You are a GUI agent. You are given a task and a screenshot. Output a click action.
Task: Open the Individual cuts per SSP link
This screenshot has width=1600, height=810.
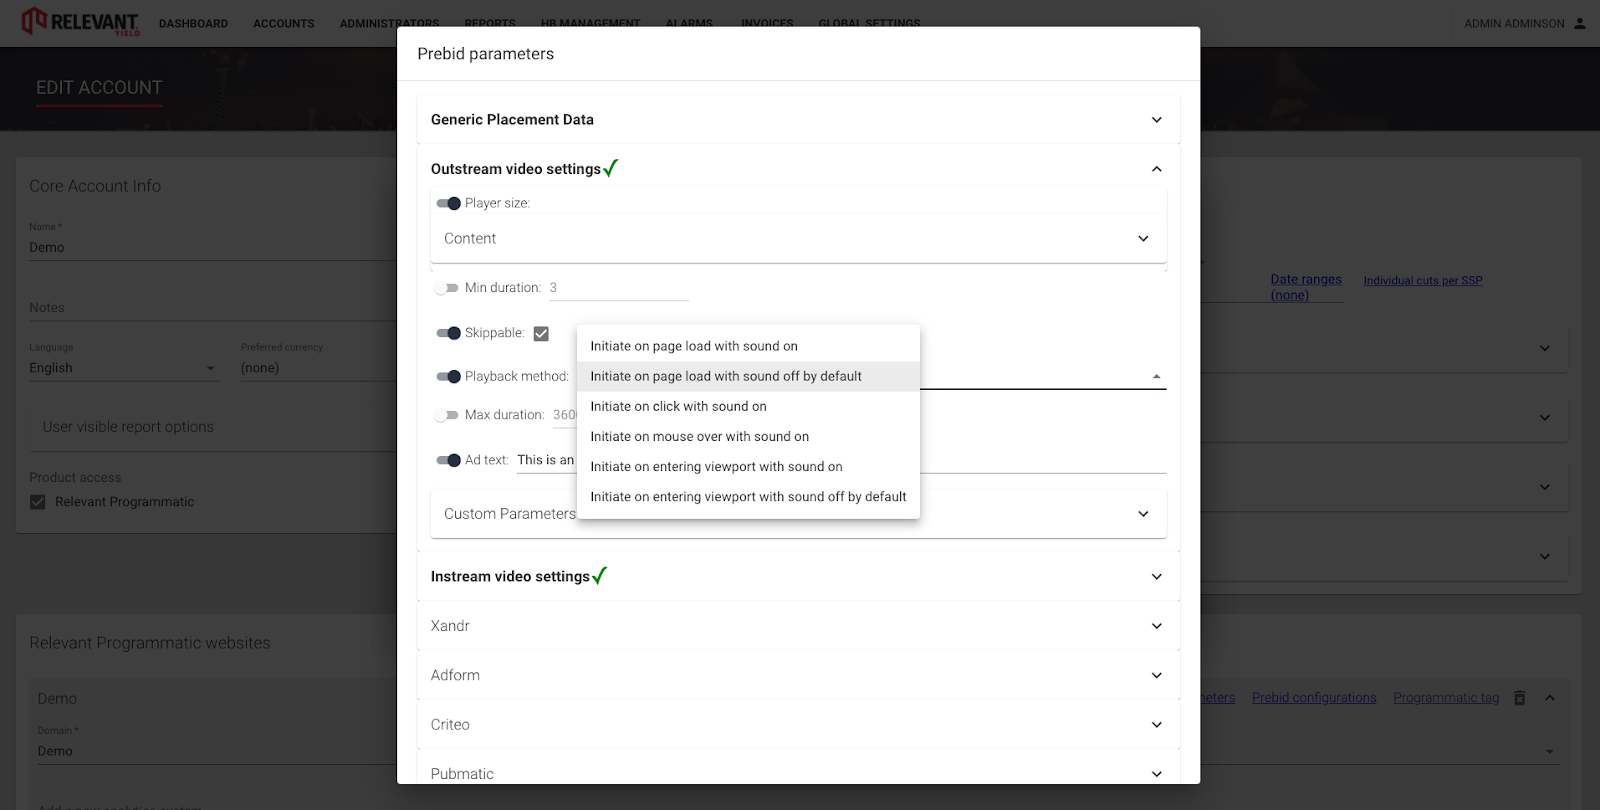1422,281
